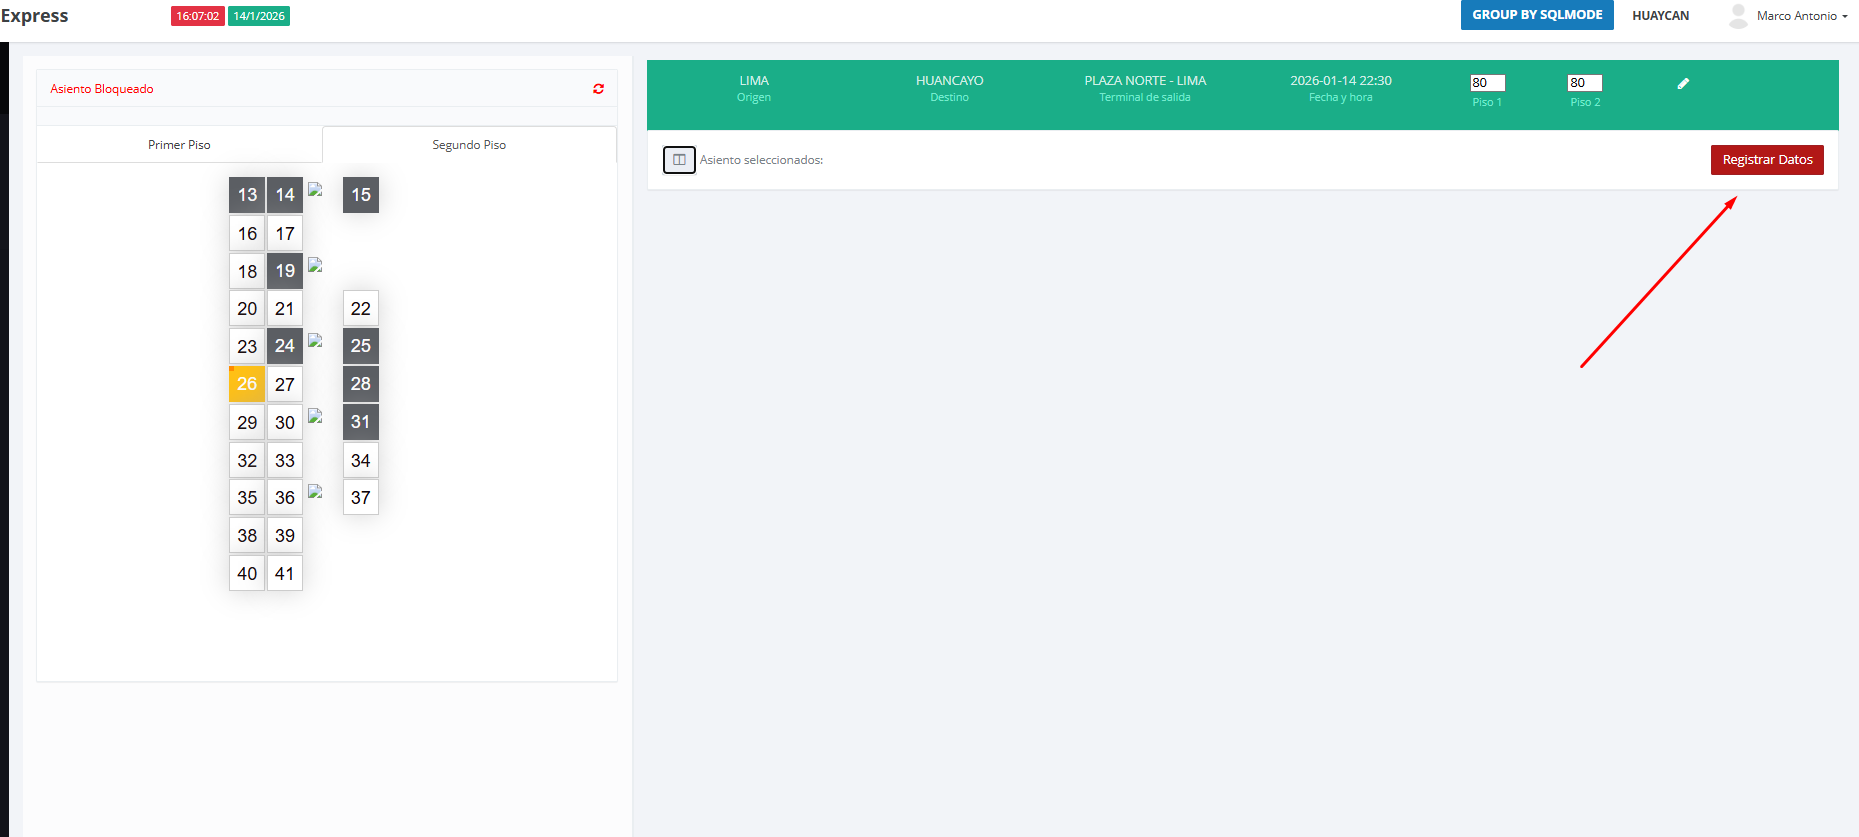This screenshot has width=1859, height=837.
Task: Select available seat 16
Action: (247, 234)
